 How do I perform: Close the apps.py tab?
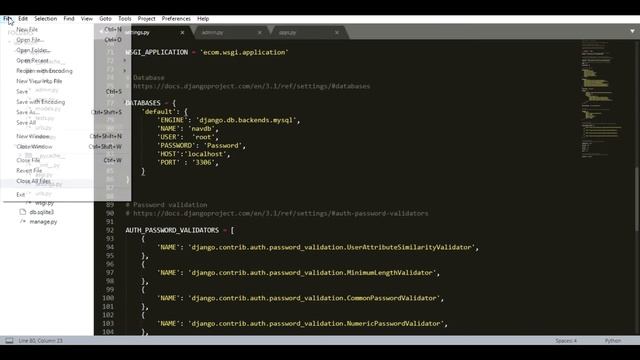[337, 32]
